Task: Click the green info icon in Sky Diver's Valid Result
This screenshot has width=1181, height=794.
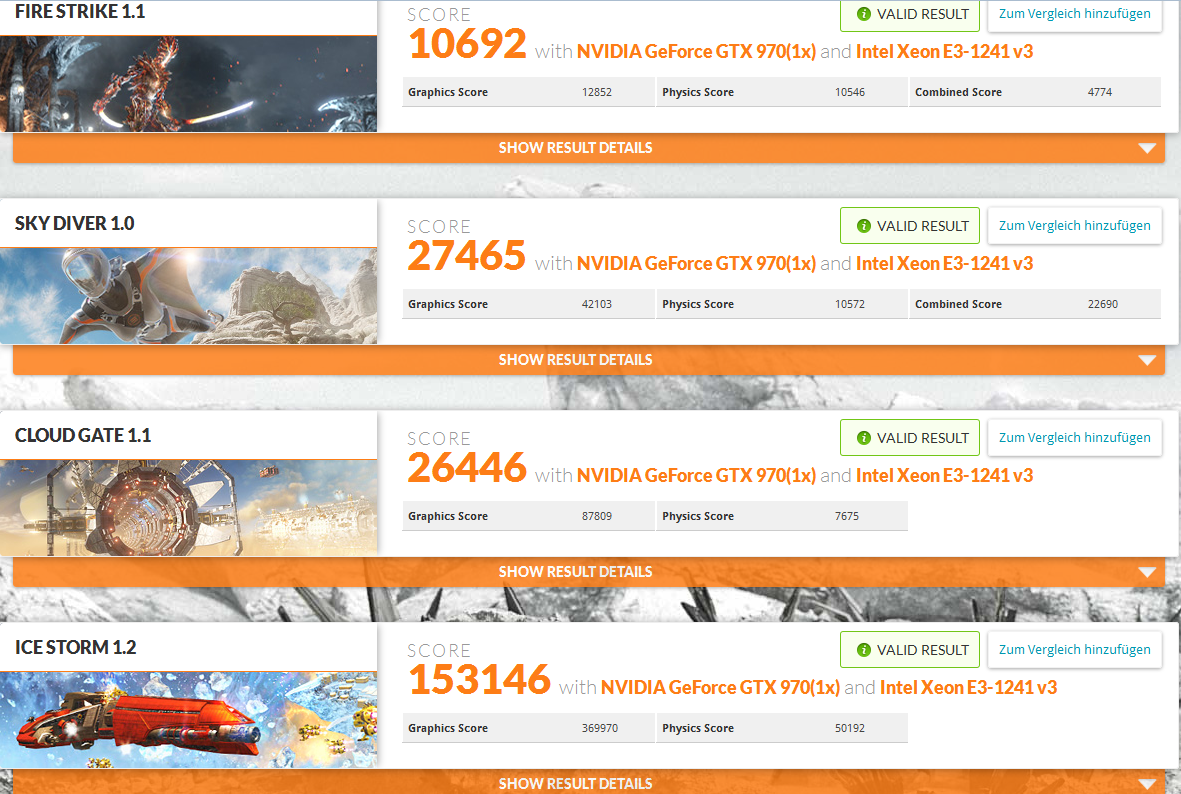Action: [x=864, y=226]
